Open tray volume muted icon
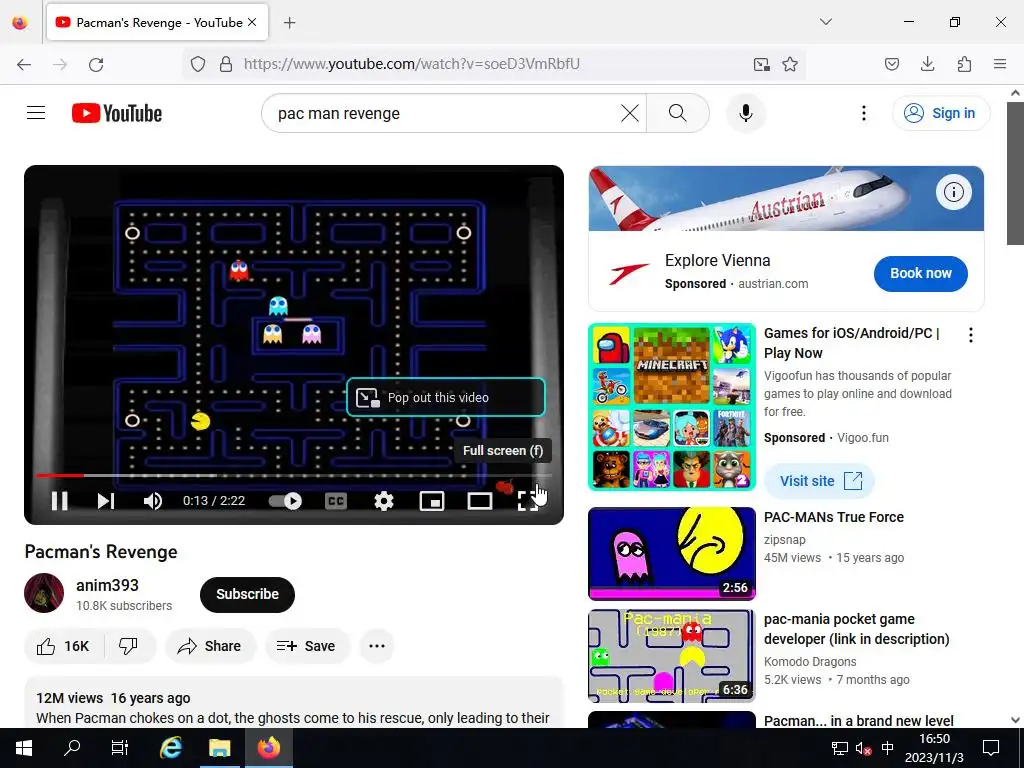This screenshot has width=1024, height=768. [x=863, y=748]
